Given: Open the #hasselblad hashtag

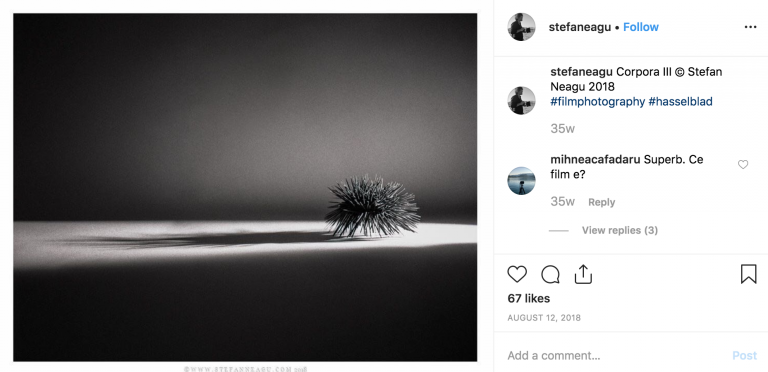Looking at the screenshot, I should coord(680,102).
